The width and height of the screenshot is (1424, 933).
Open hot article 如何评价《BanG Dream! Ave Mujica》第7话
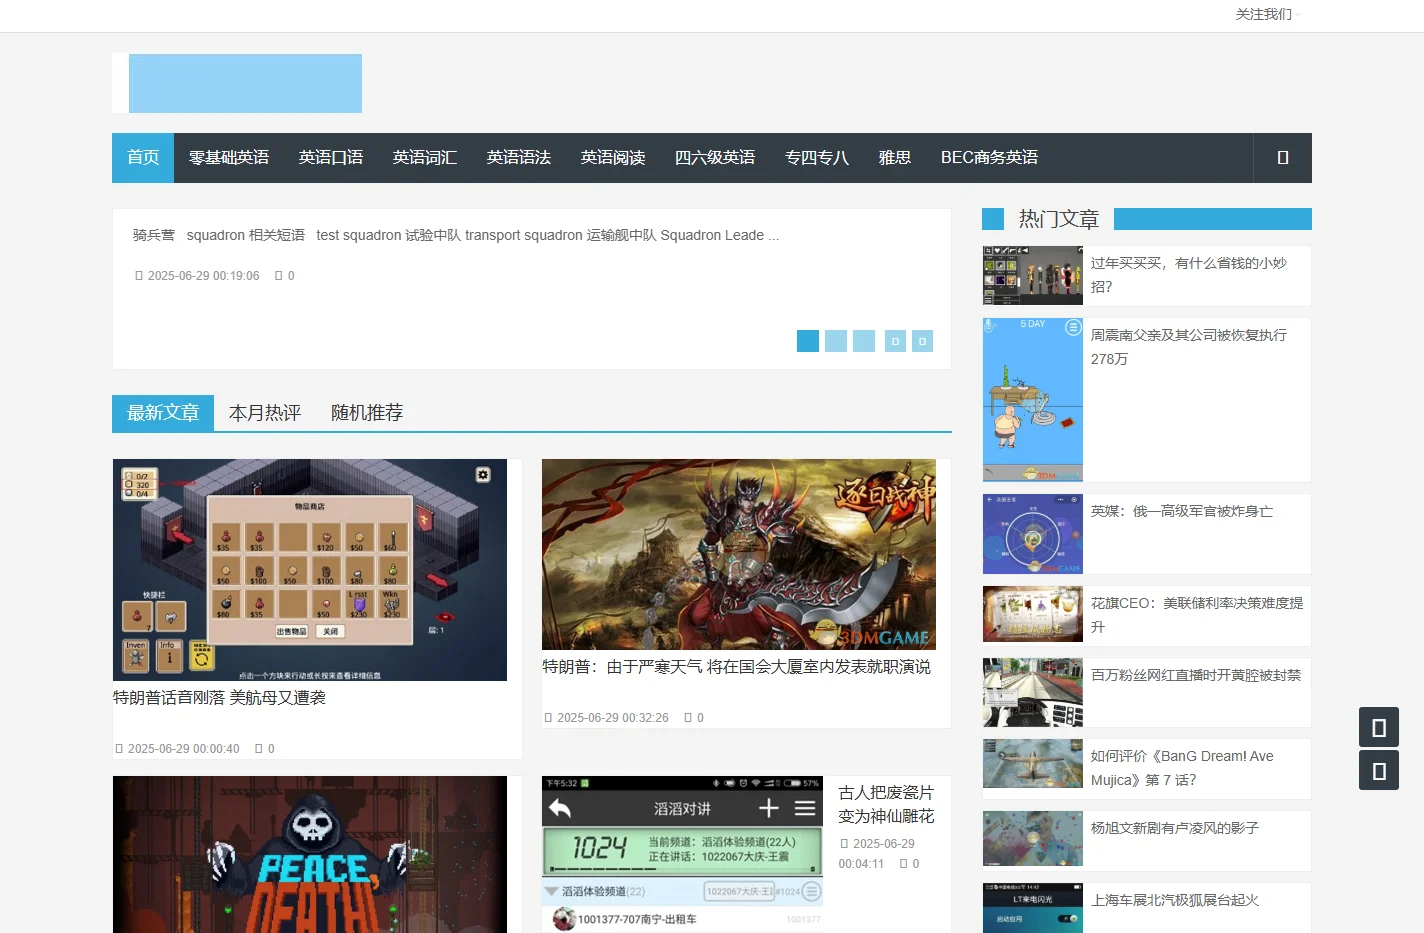pos(1182,768)
